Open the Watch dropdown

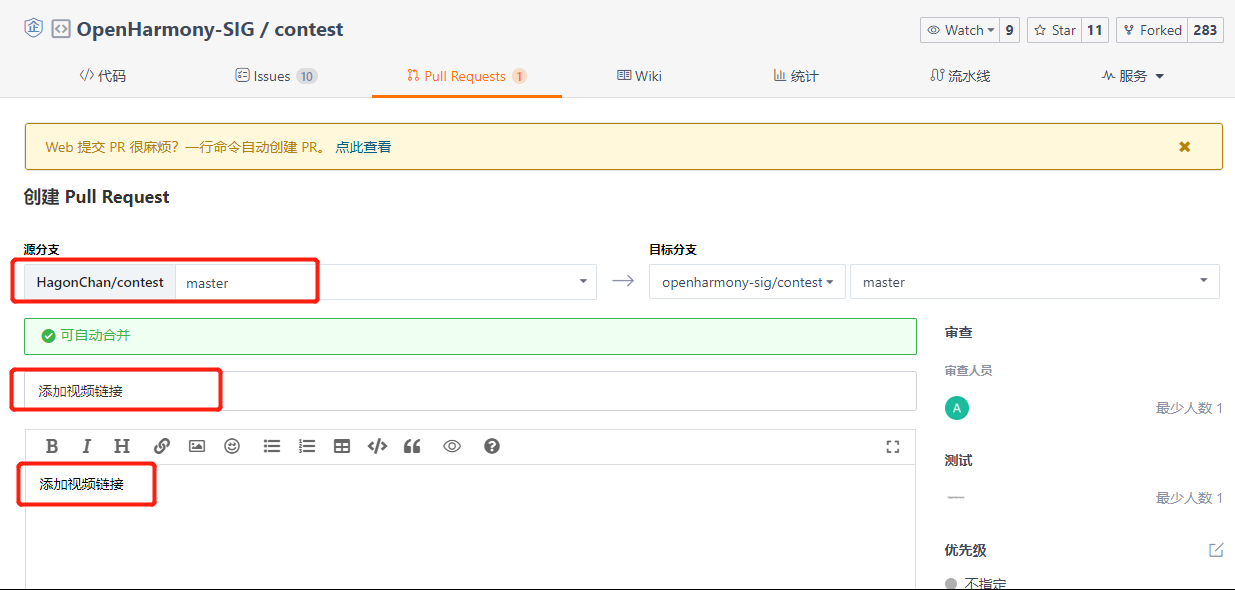pos(960,30)
